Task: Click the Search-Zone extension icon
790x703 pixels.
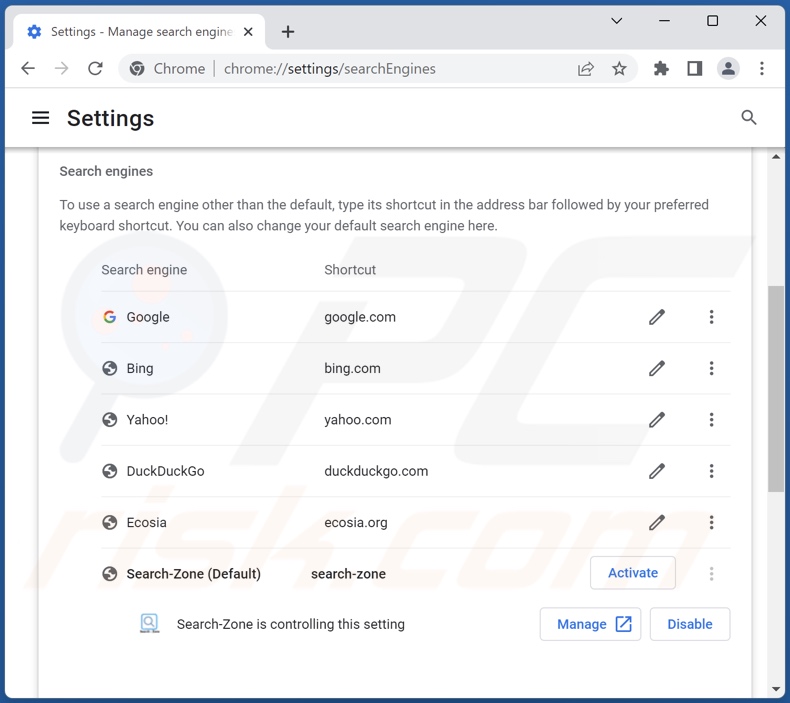Action: [149, 623]
